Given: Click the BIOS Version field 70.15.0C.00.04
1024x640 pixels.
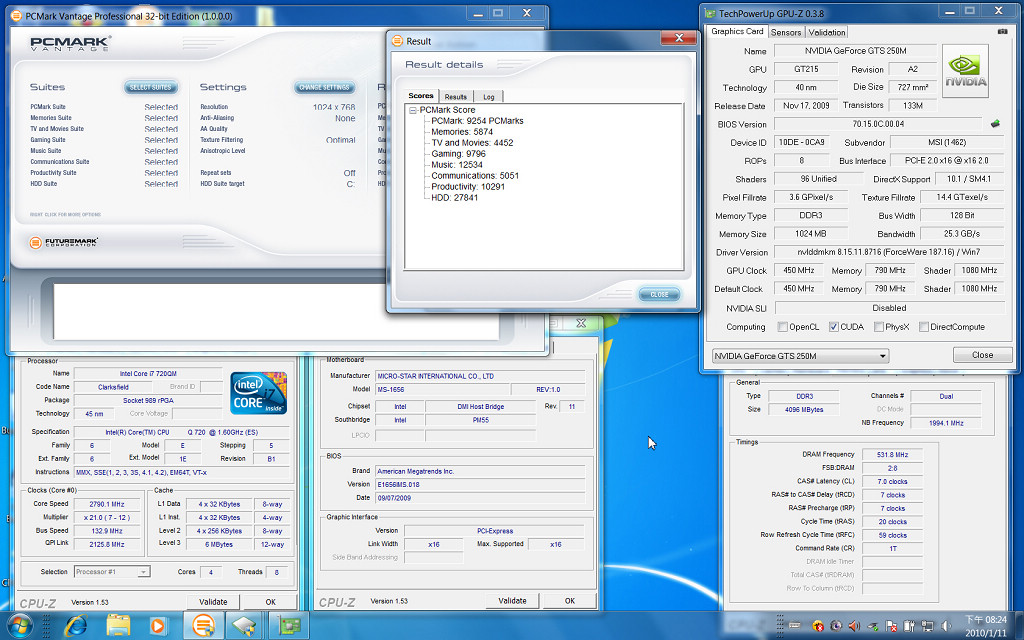Looking at the screenshot, I should [x=878, y=123].
